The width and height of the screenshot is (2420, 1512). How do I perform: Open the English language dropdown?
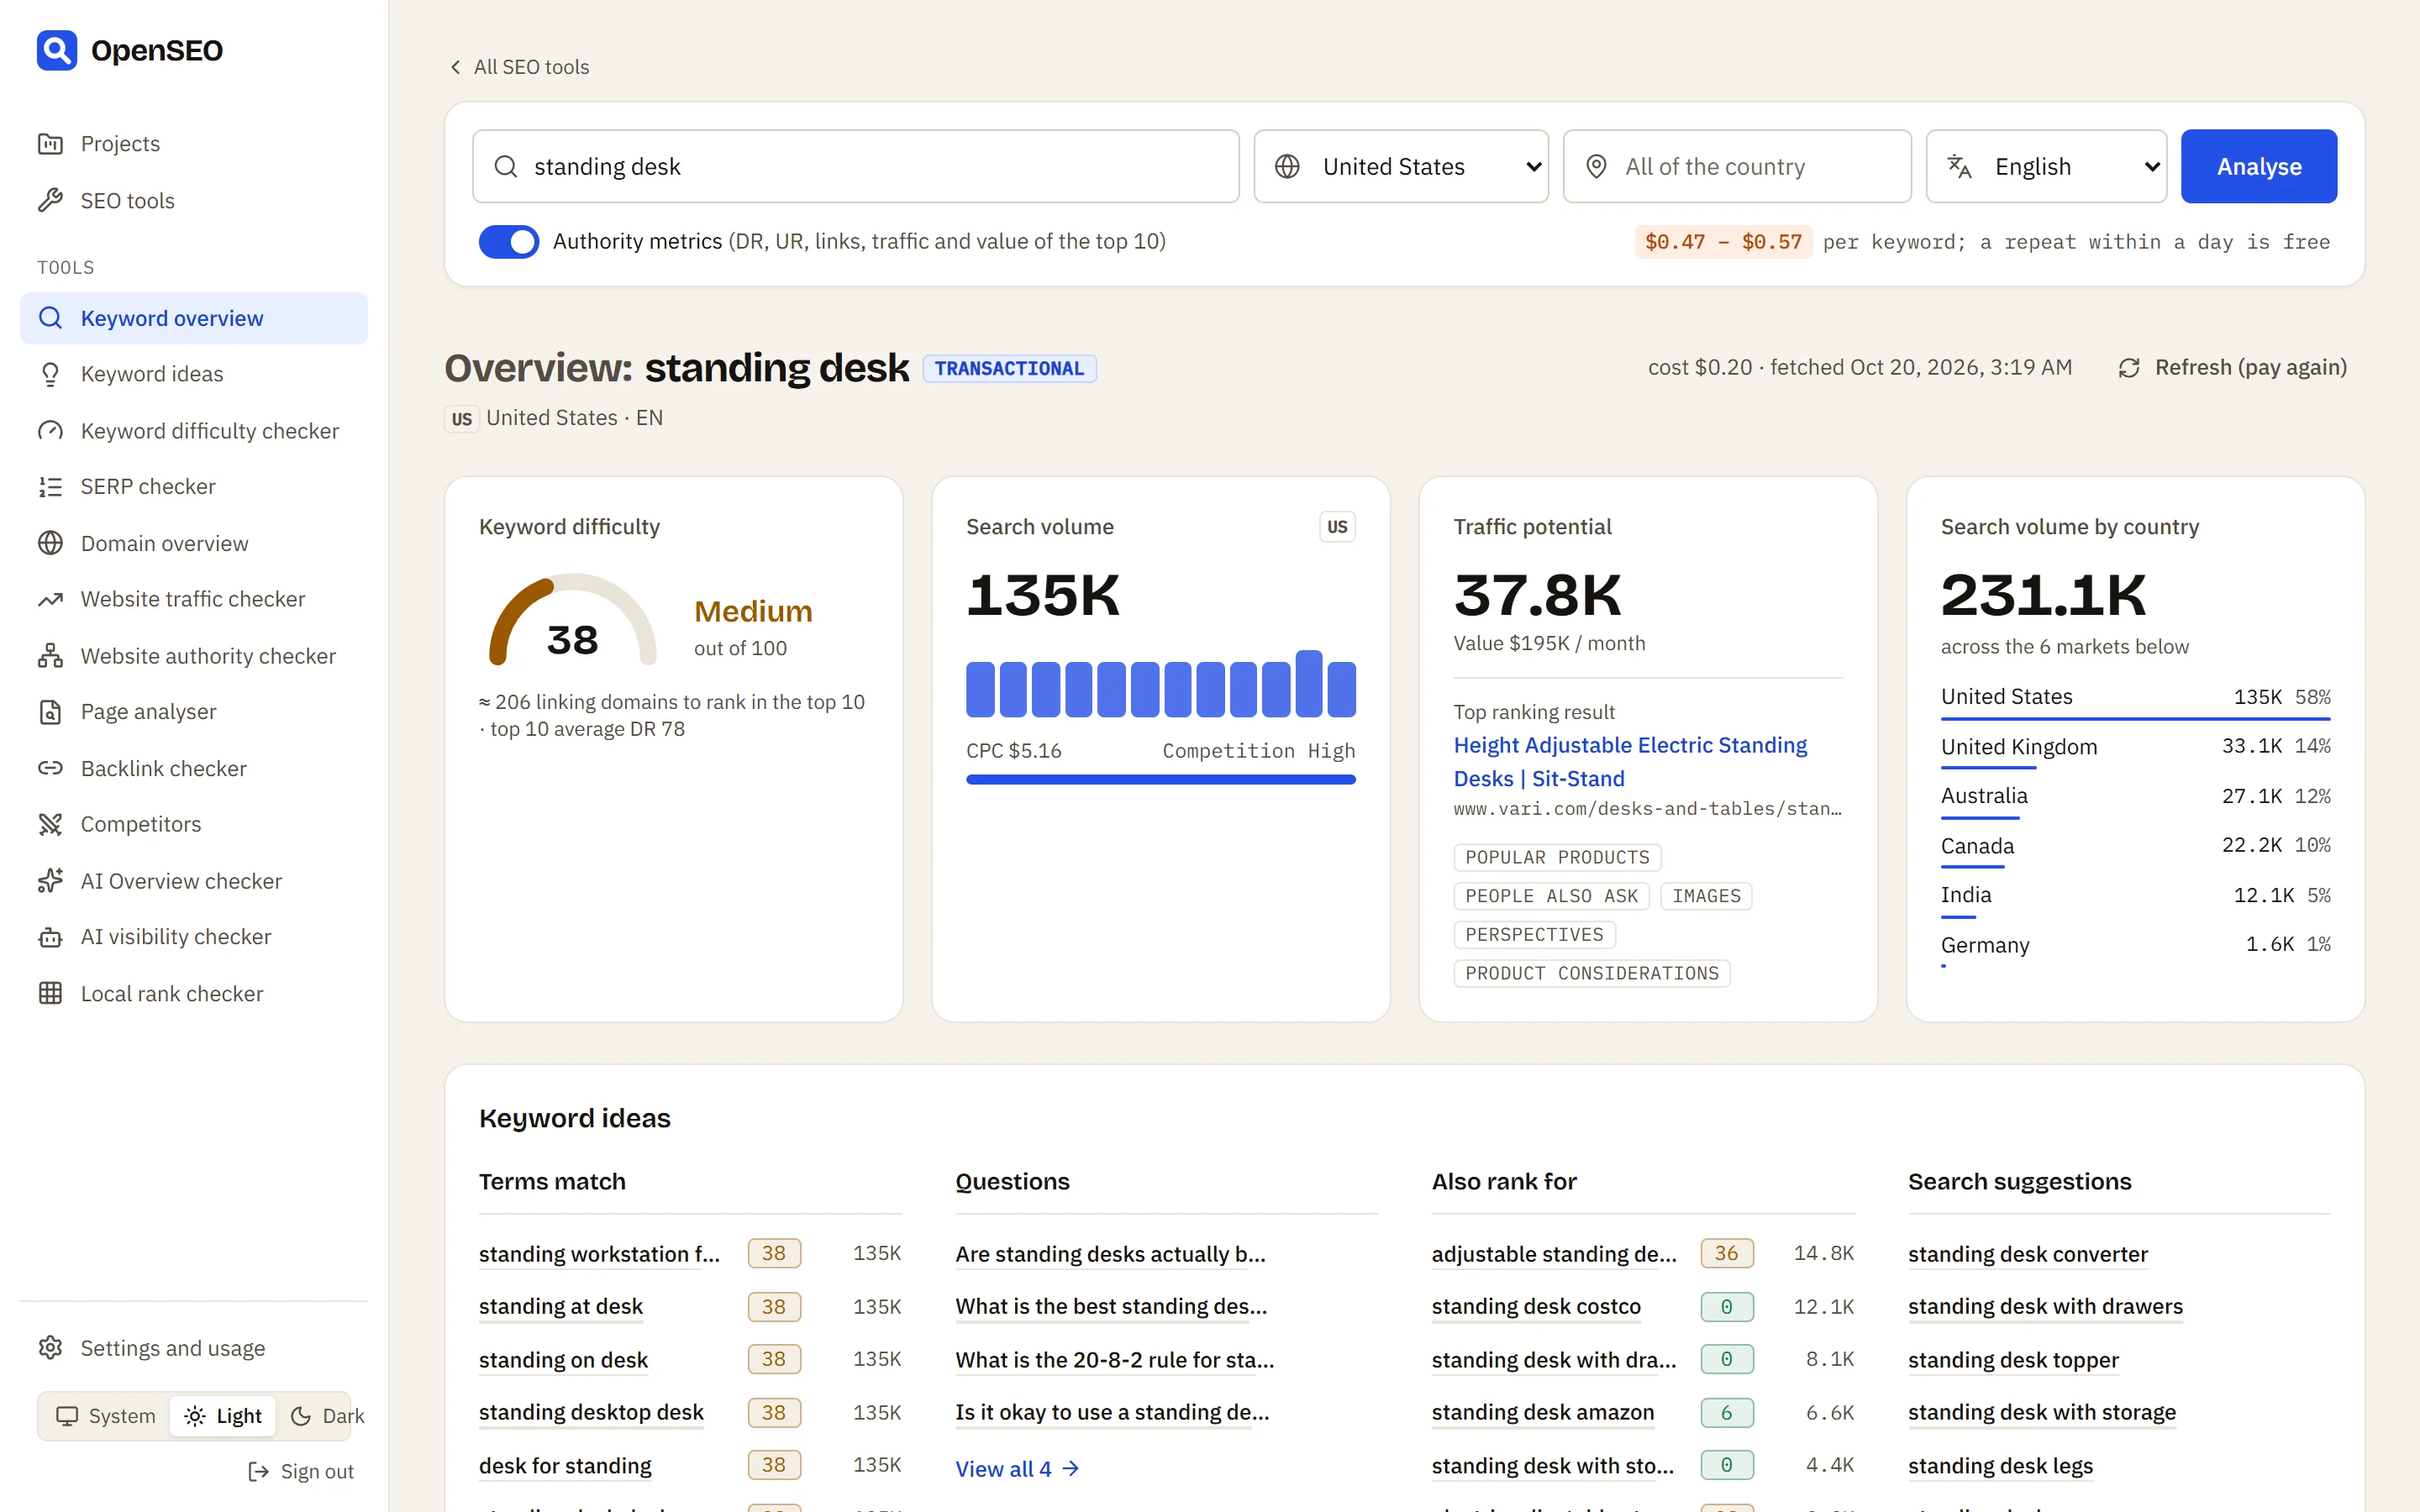(x=2046, y=166)
